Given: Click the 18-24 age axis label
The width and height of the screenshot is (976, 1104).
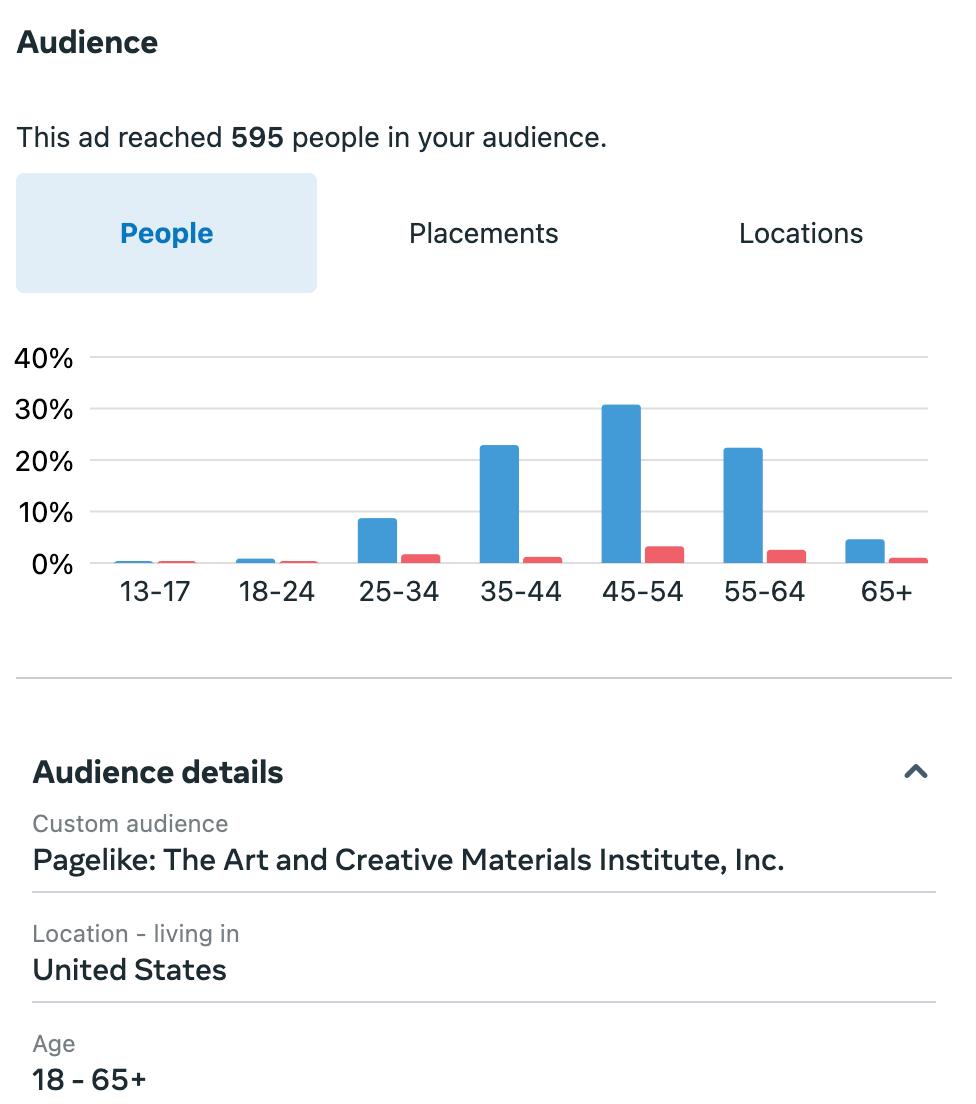Looking at the screenshot, I should pyautogui.click(x=276, y=591).
